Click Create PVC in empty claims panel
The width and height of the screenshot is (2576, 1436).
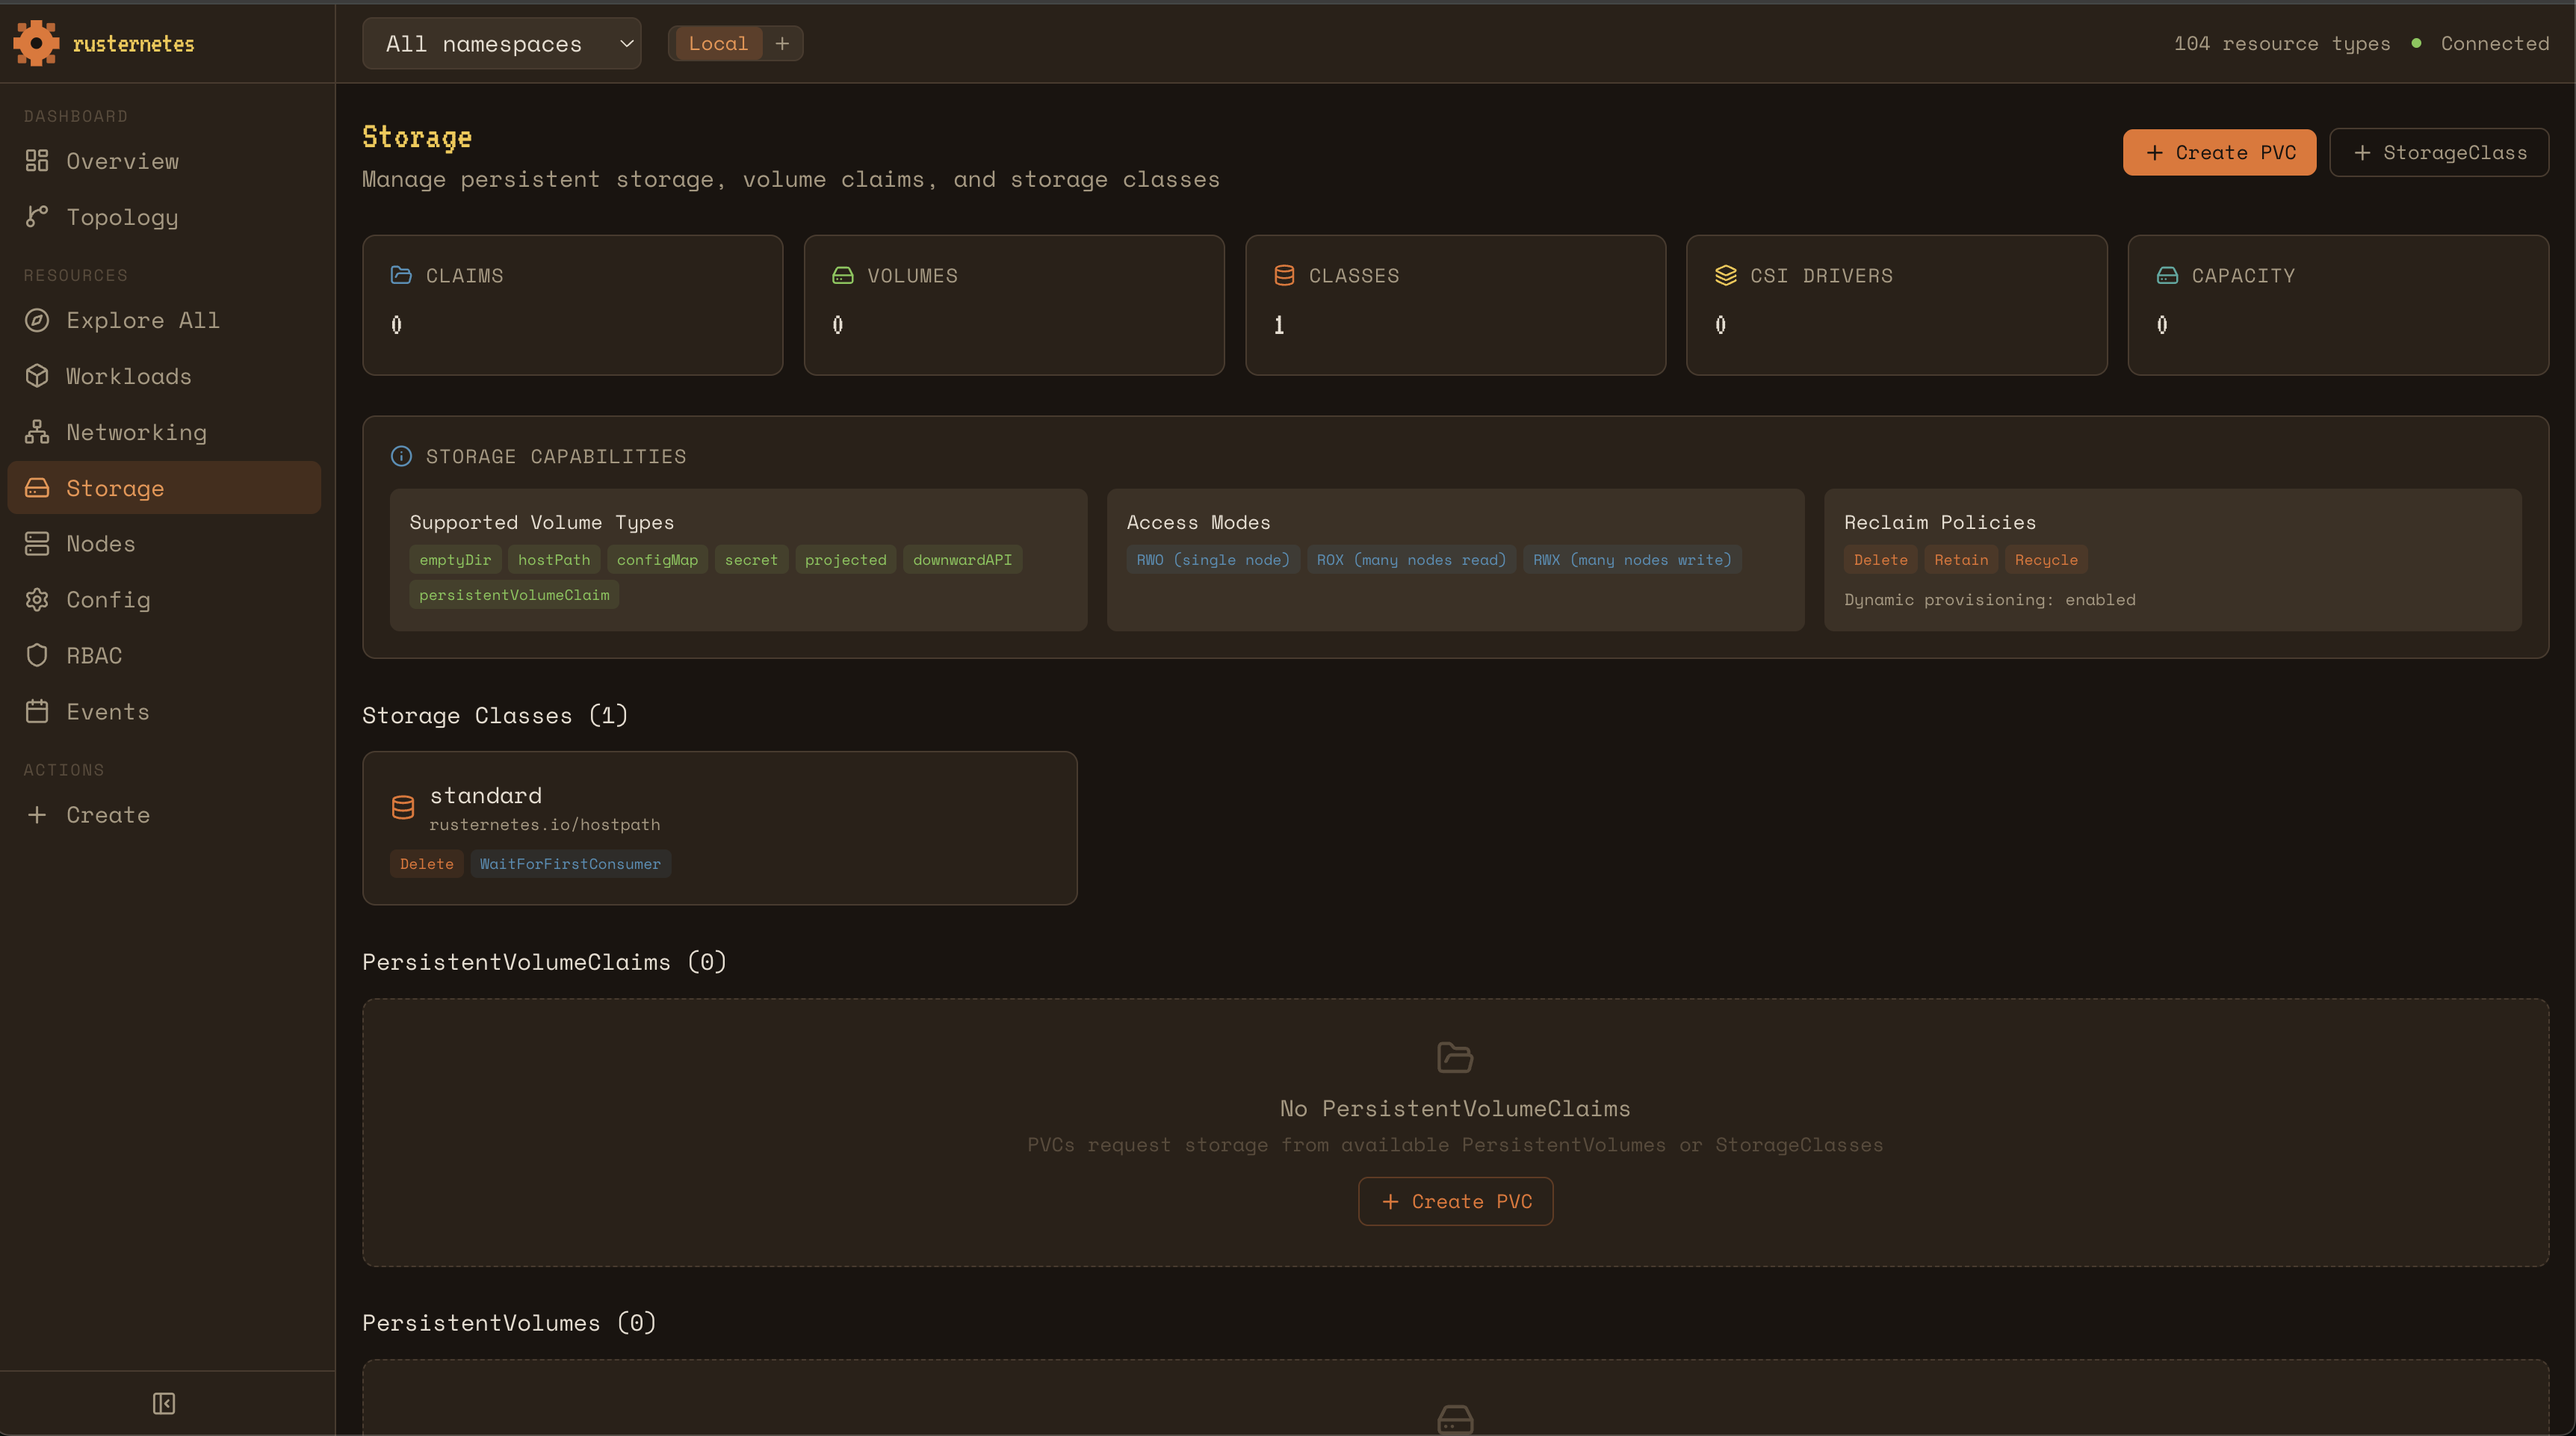(x=1455, y=1201)
